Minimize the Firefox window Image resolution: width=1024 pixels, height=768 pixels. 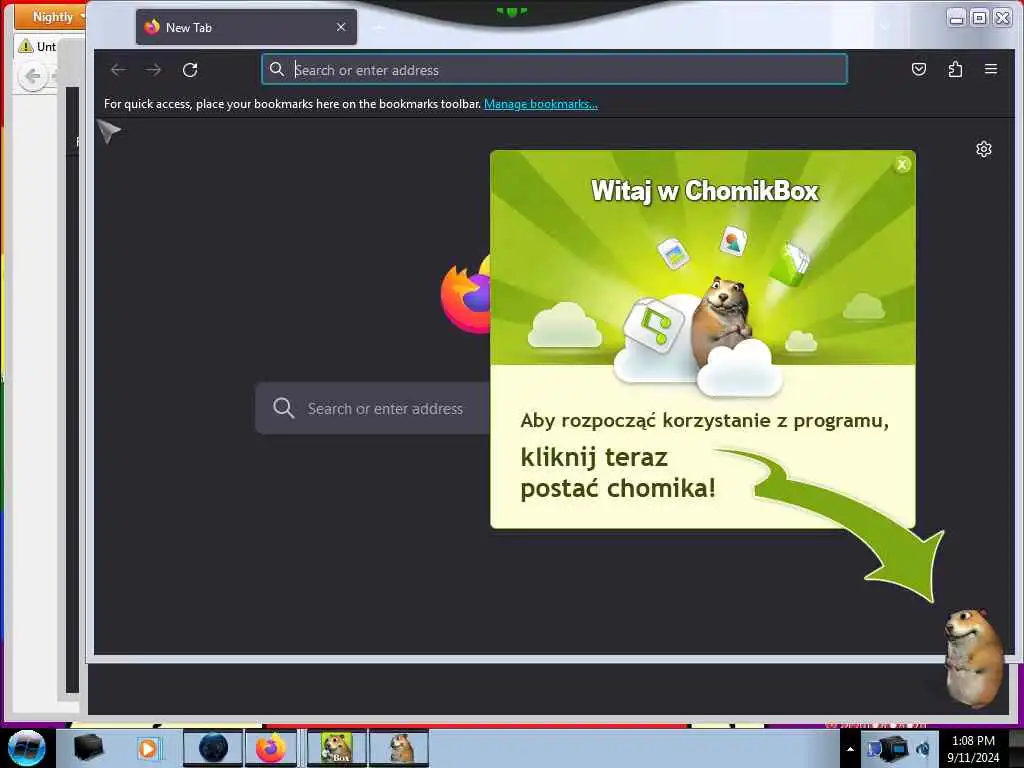coord(956,18)
